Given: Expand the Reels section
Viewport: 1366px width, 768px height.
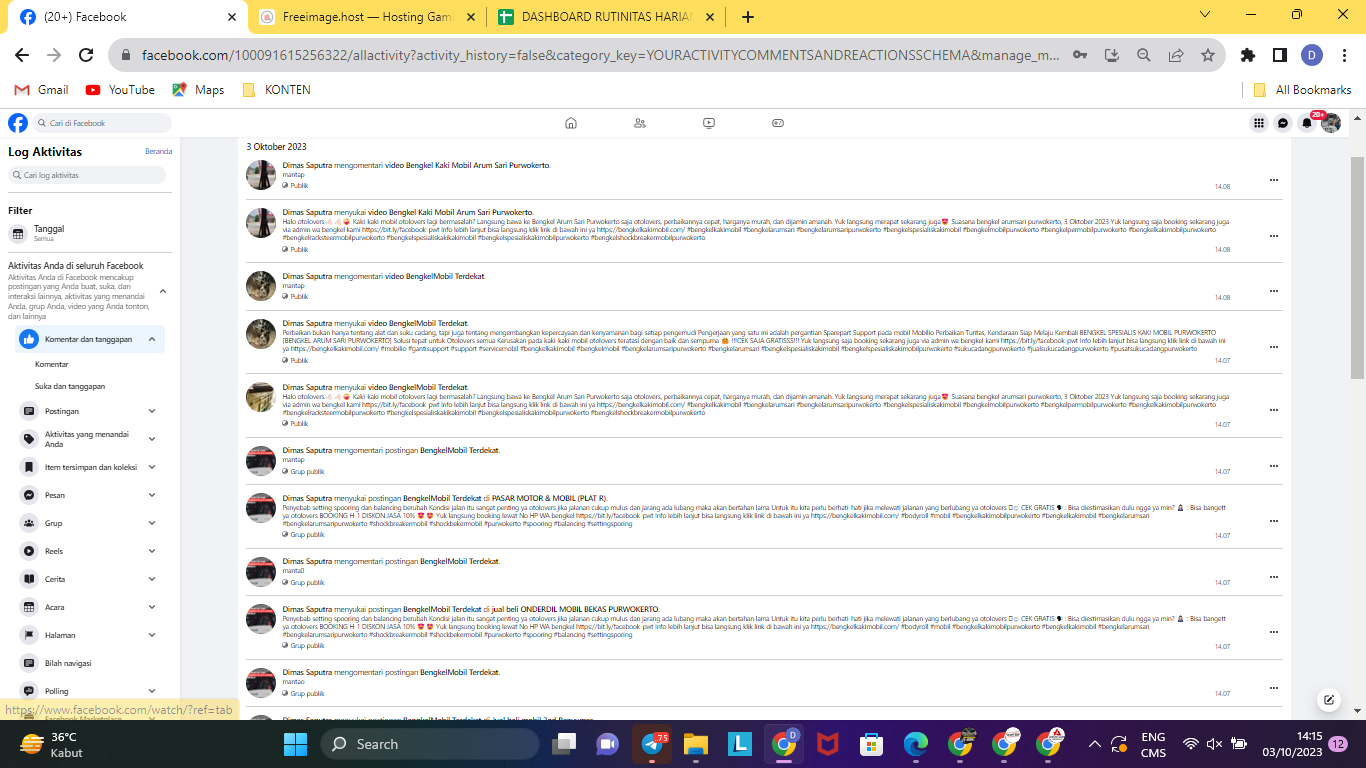Looking at the screenshot, I should point(152,551).
